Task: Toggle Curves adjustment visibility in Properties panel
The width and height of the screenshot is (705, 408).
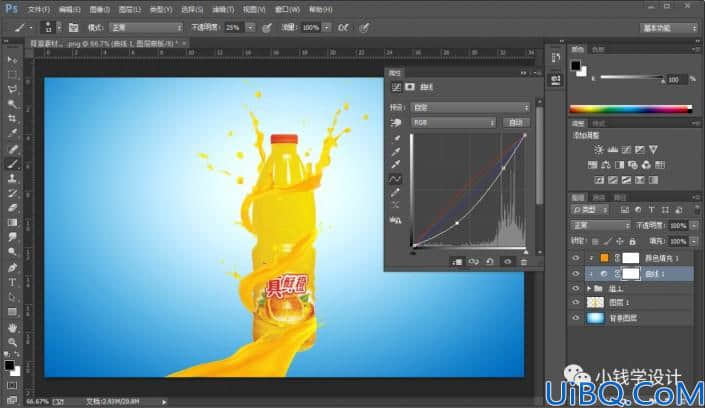Action: [508, 262]
